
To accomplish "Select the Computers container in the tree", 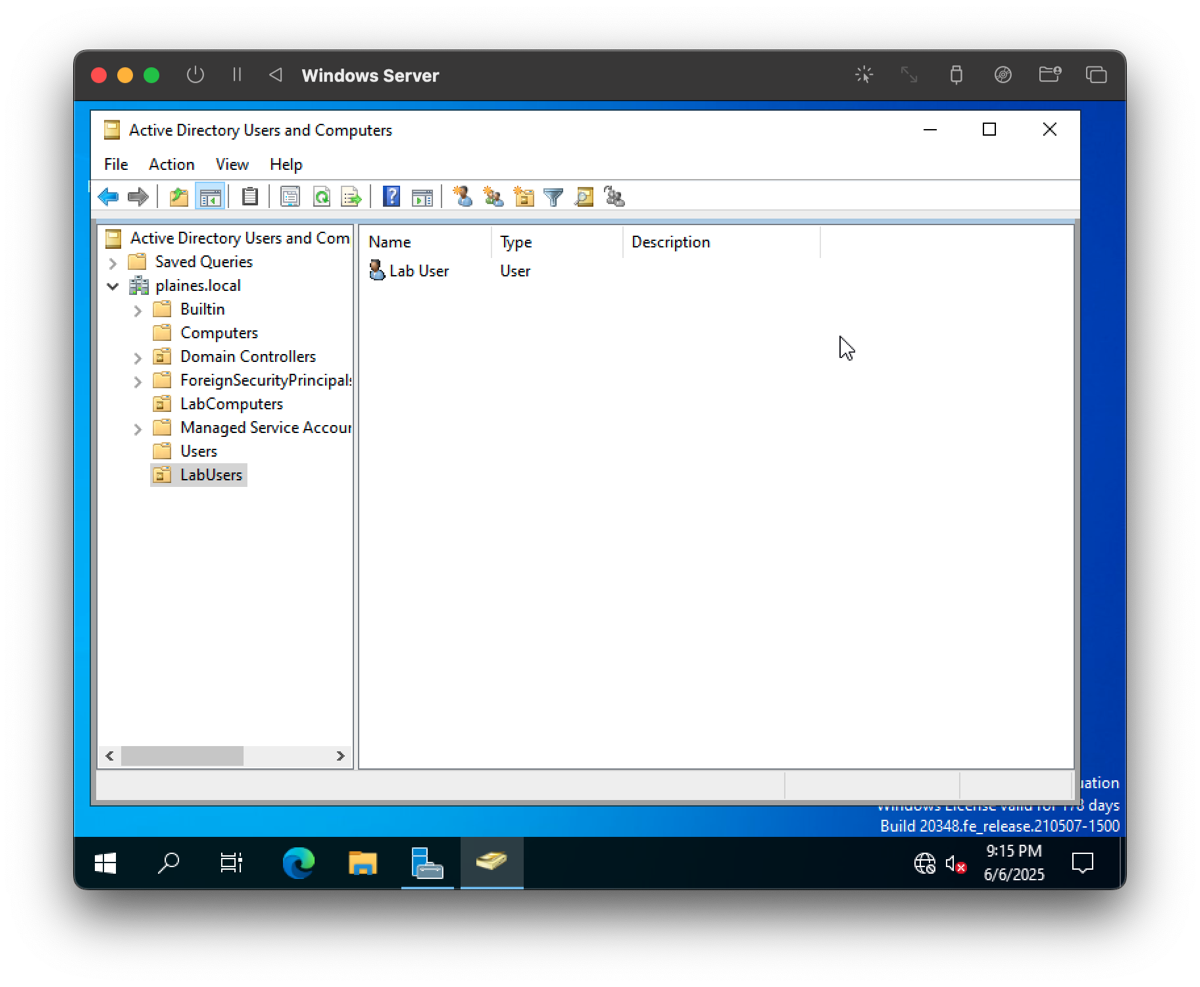I will point(219,333).
